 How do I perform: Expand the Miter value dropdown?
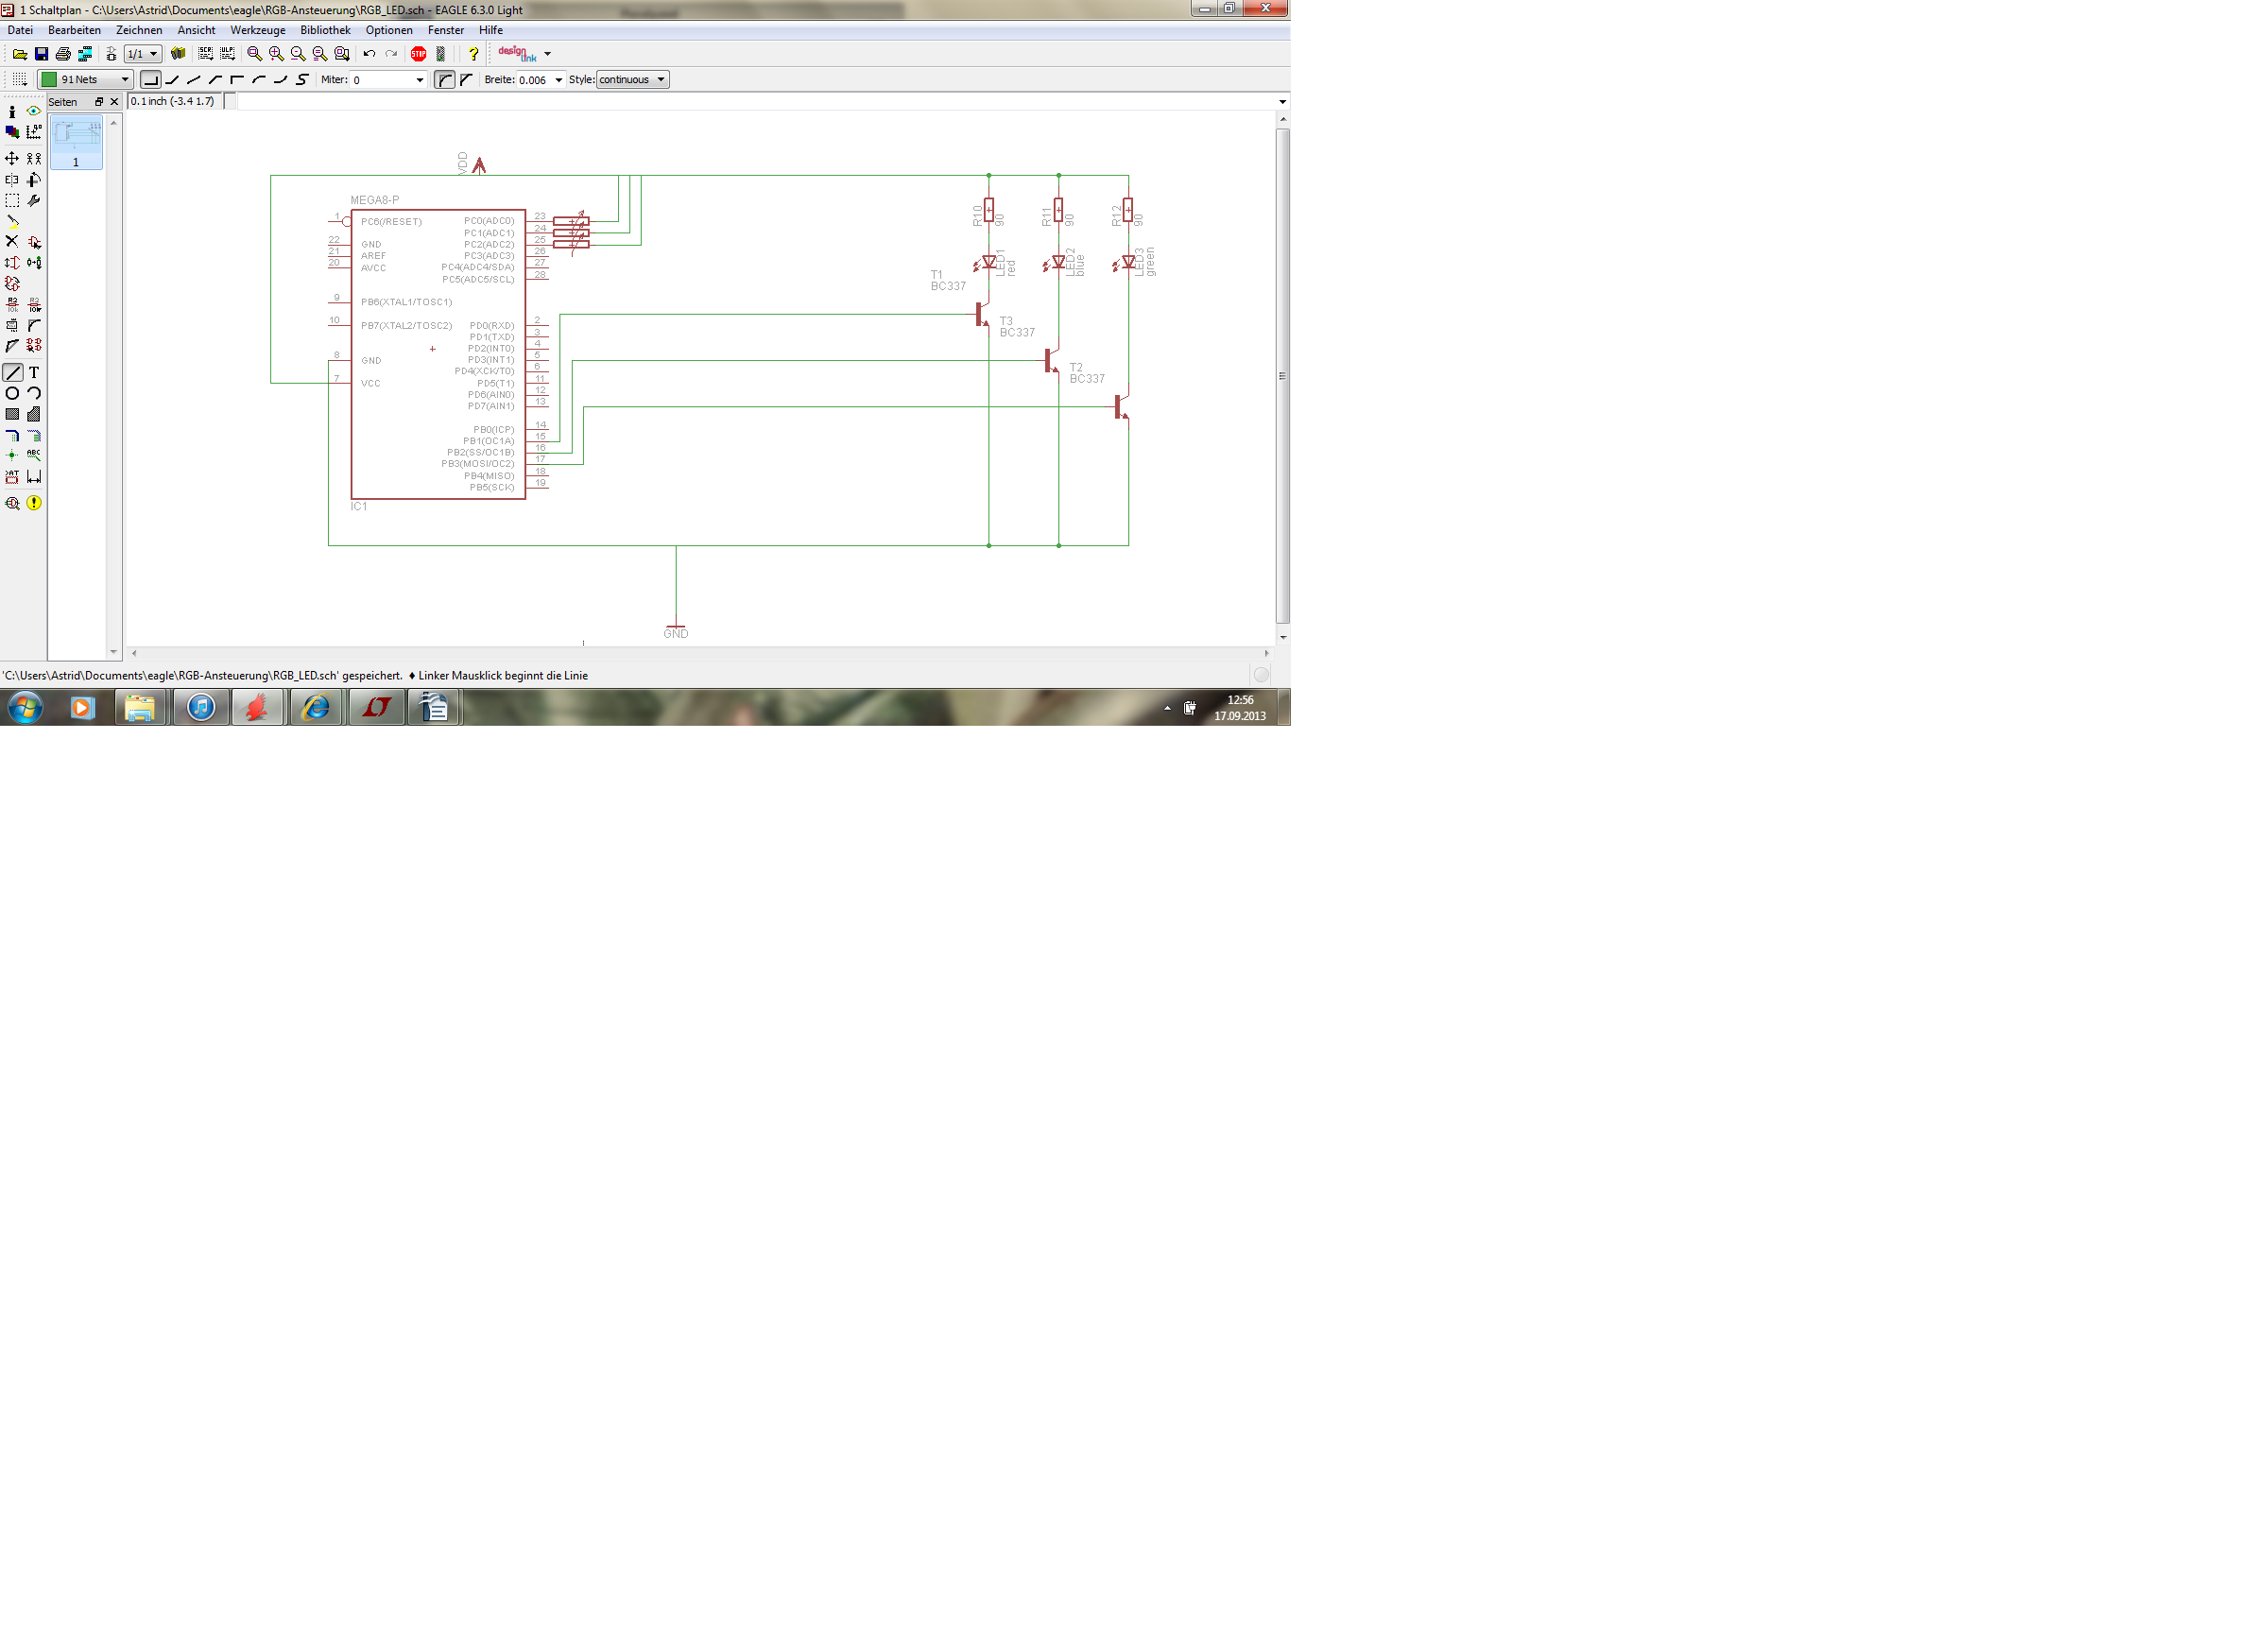click(x=420, y=80)
